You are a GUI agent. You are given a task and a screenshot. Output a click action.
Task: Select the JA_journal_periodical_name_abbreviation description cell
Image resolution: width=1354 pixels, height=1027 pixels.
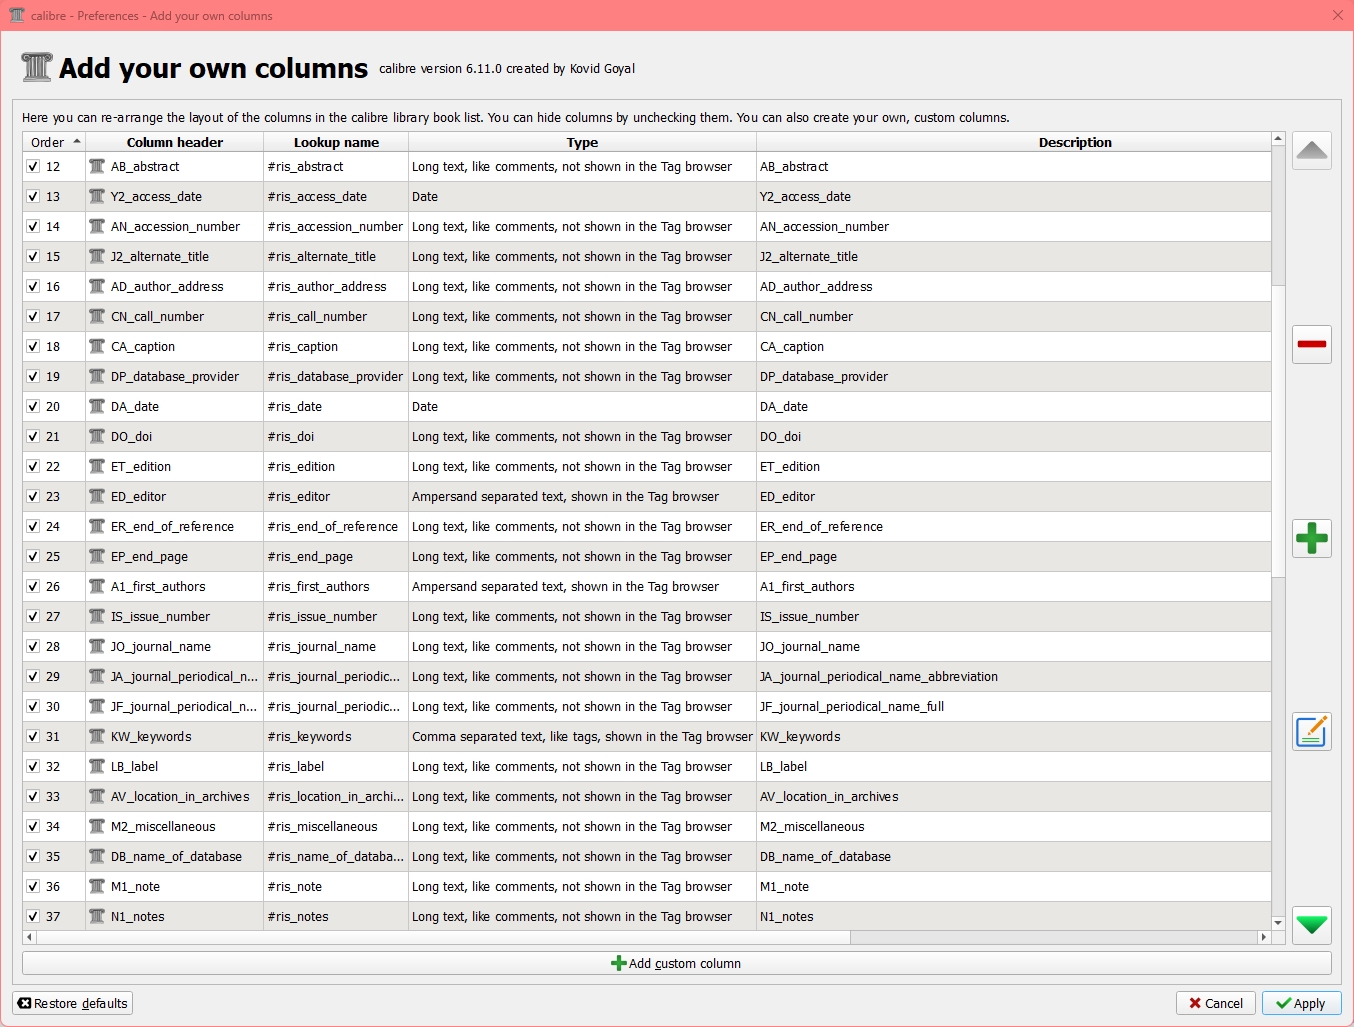pos(1014,677)
